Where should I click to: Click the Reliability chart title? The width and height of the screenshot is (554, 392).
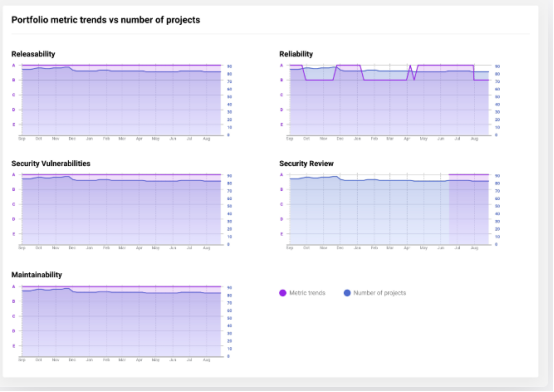tap(296, 54)
